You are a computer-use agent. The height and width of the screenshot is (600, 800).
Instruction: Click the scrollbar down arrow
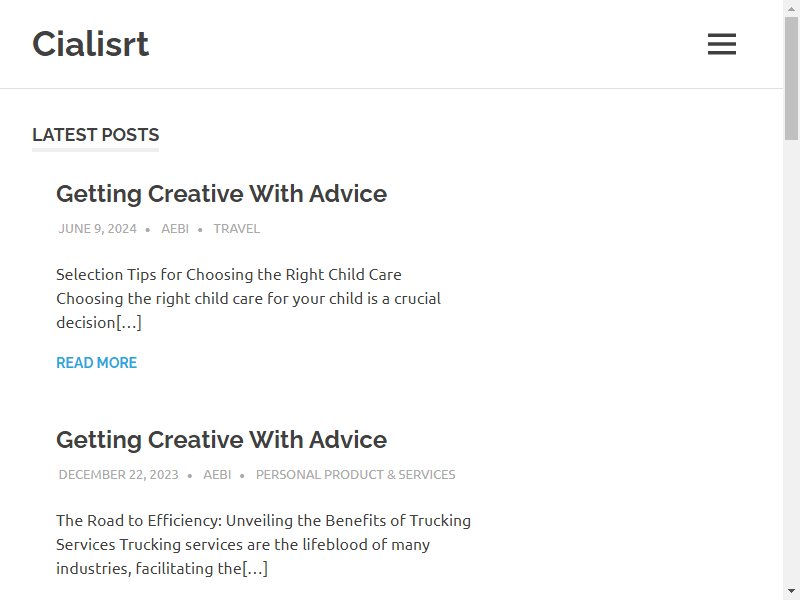click(791, 591)
